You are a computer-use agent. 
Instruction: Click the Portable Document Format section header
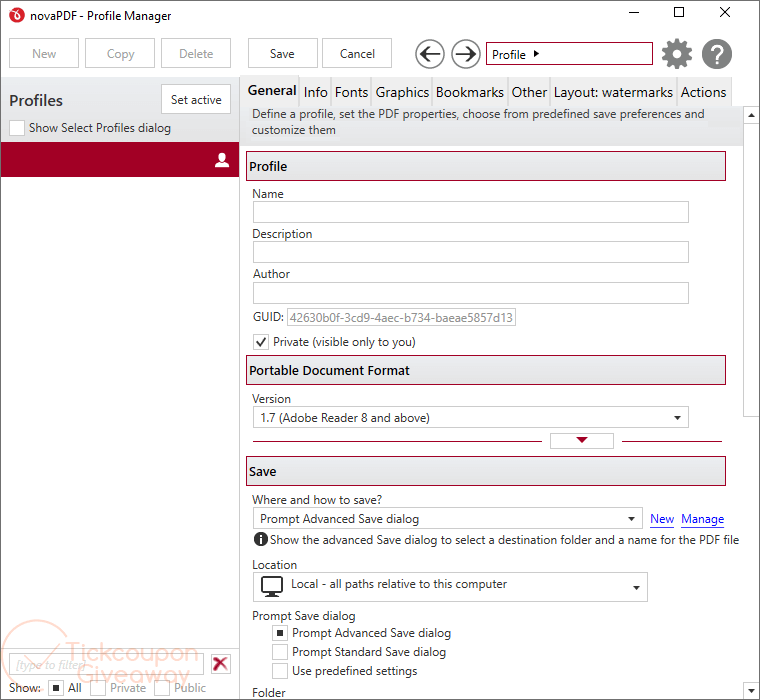click(486, 370)
